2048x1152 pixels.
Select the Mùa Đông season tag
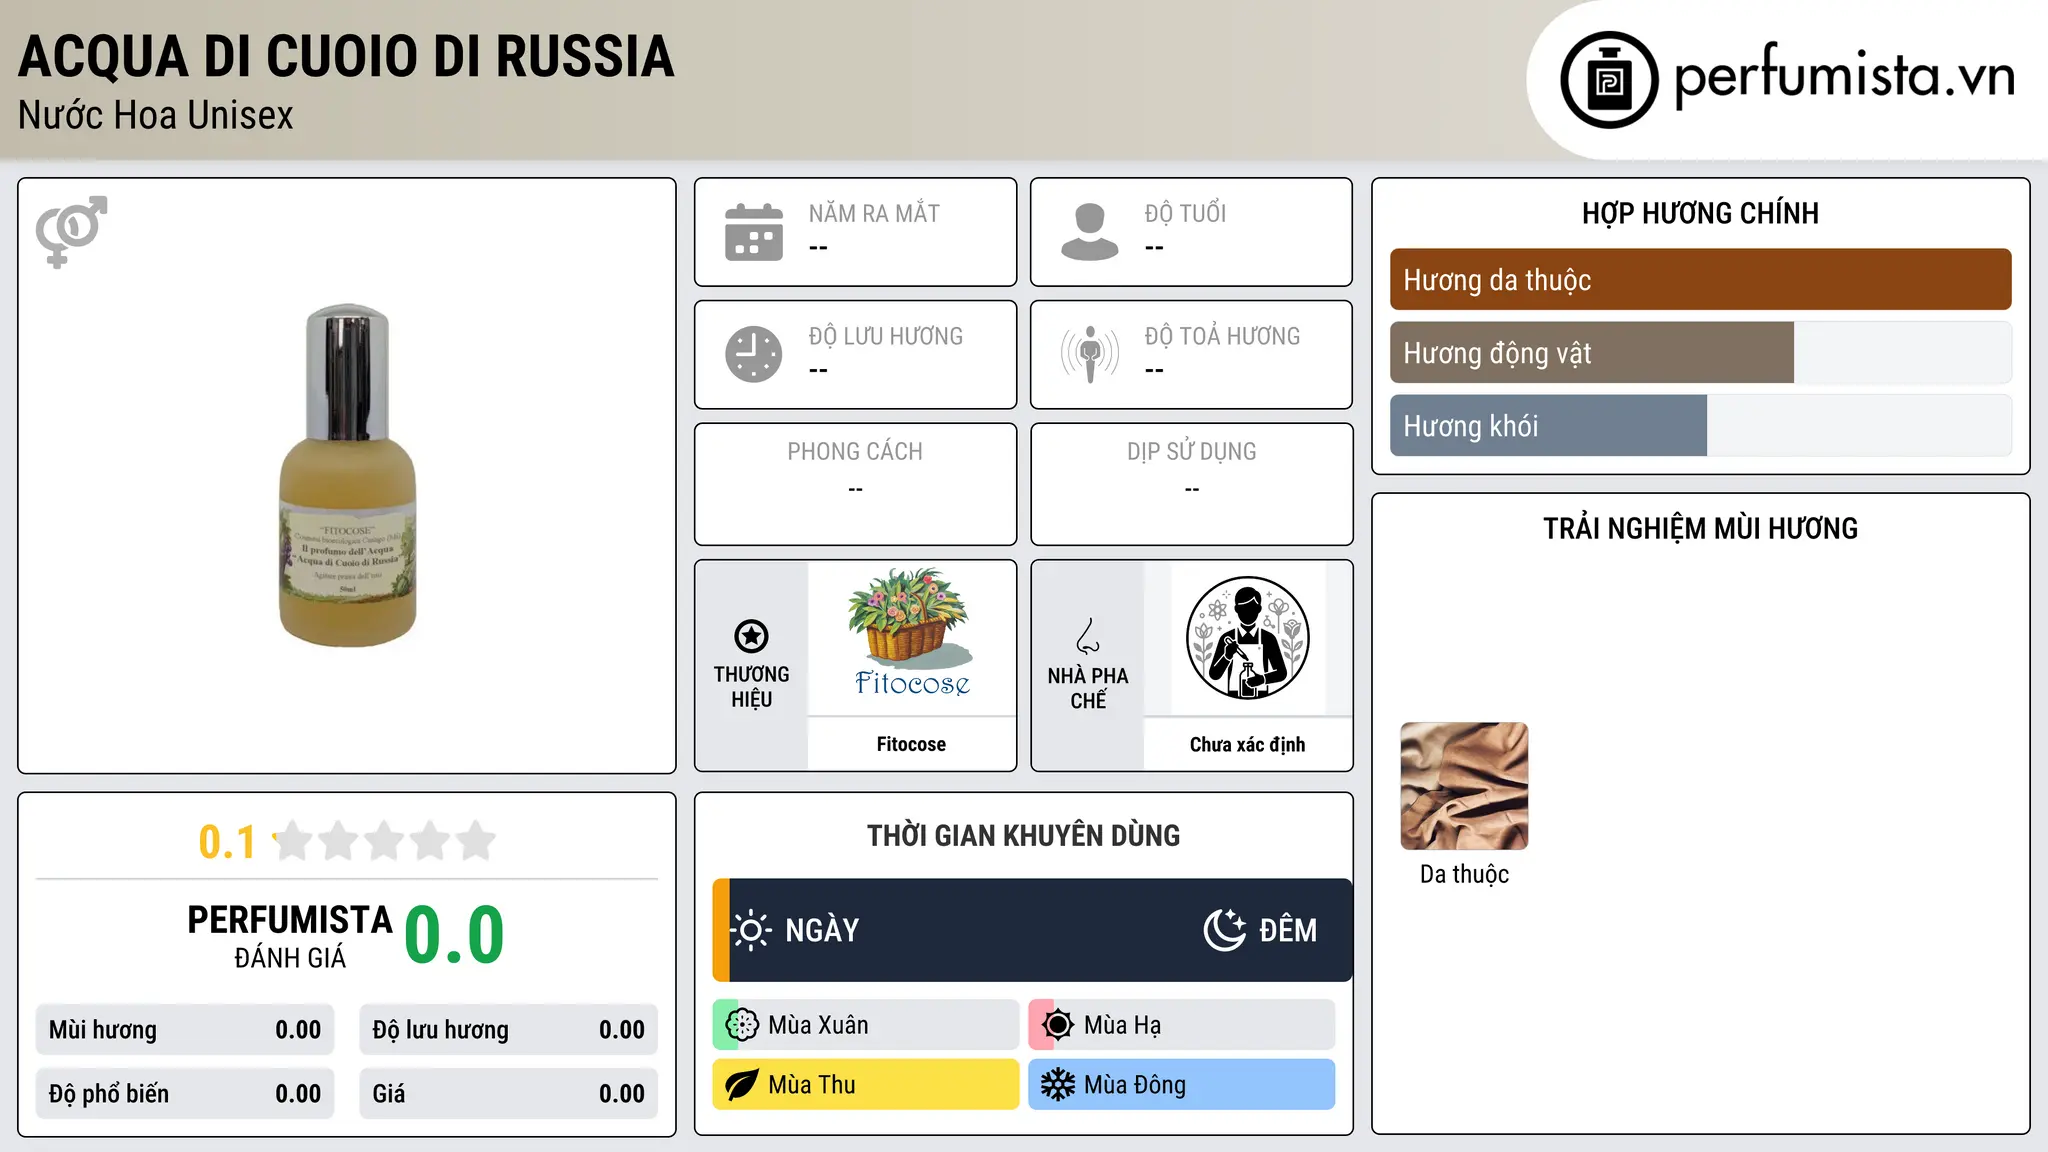tap(1182, 1085)
